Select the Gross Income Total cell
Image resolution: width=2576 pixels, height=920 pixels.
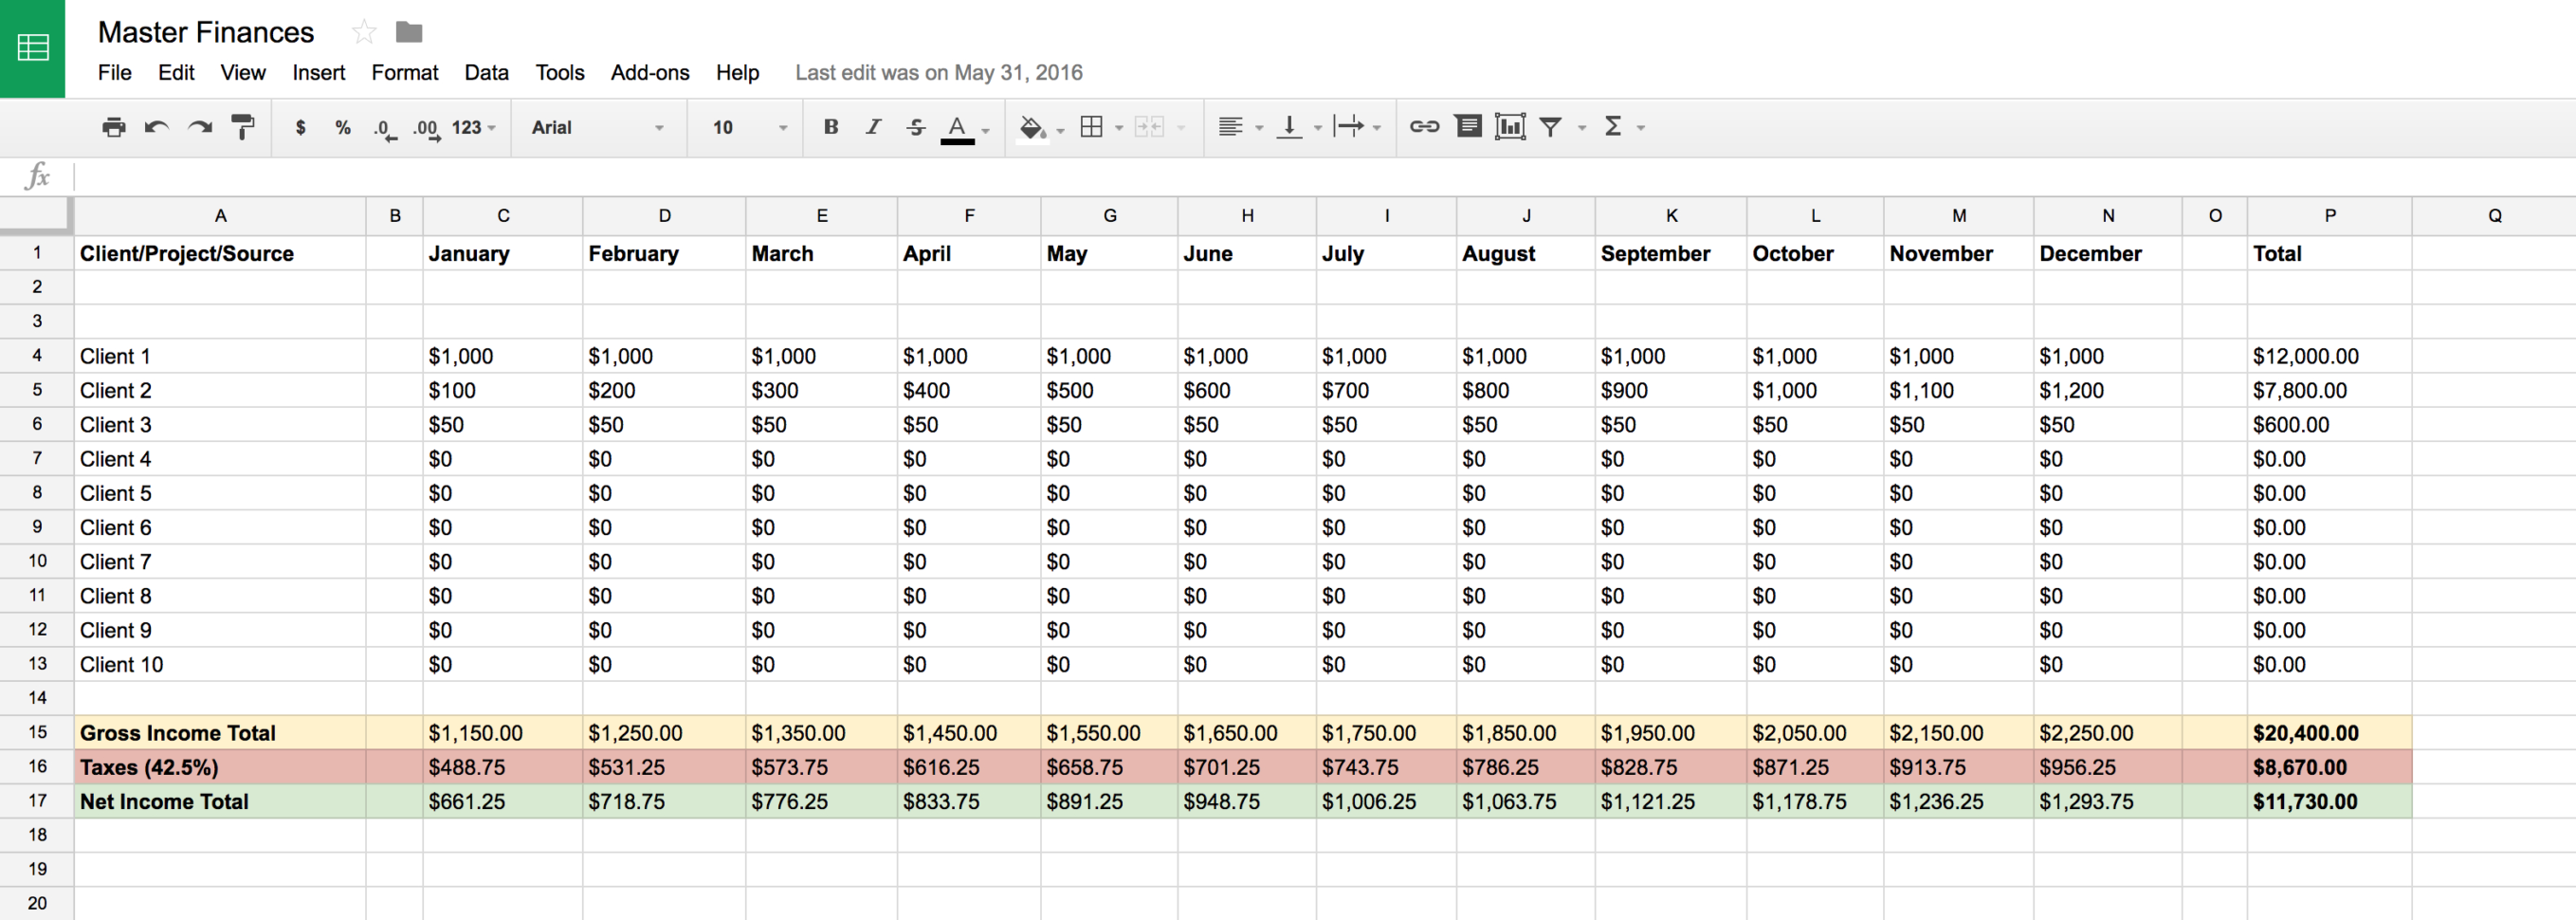coord(177,732)
